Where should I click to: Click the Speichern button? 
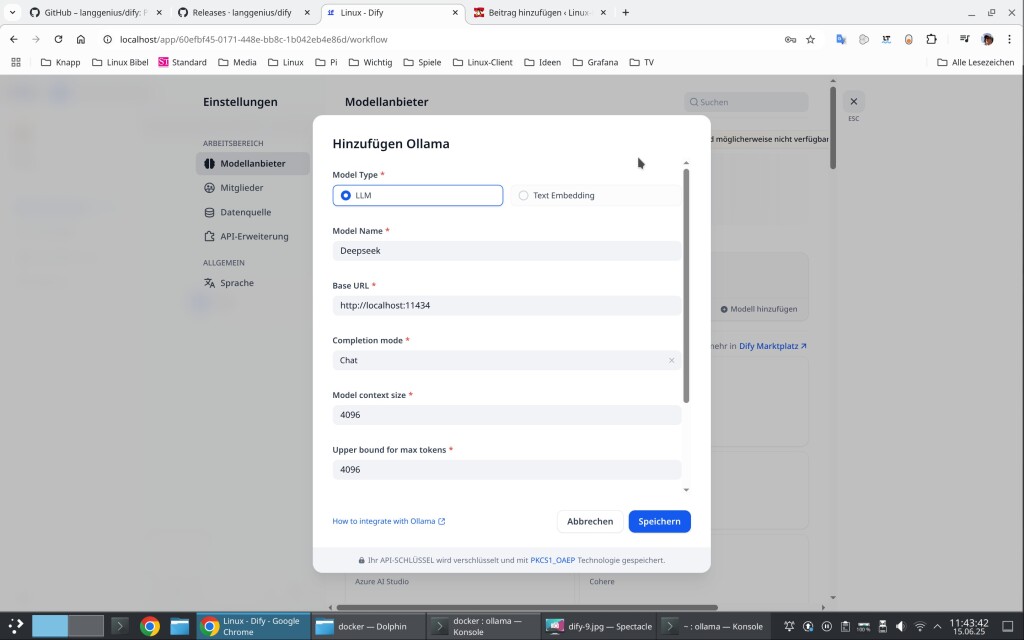(x=659, y=521)
